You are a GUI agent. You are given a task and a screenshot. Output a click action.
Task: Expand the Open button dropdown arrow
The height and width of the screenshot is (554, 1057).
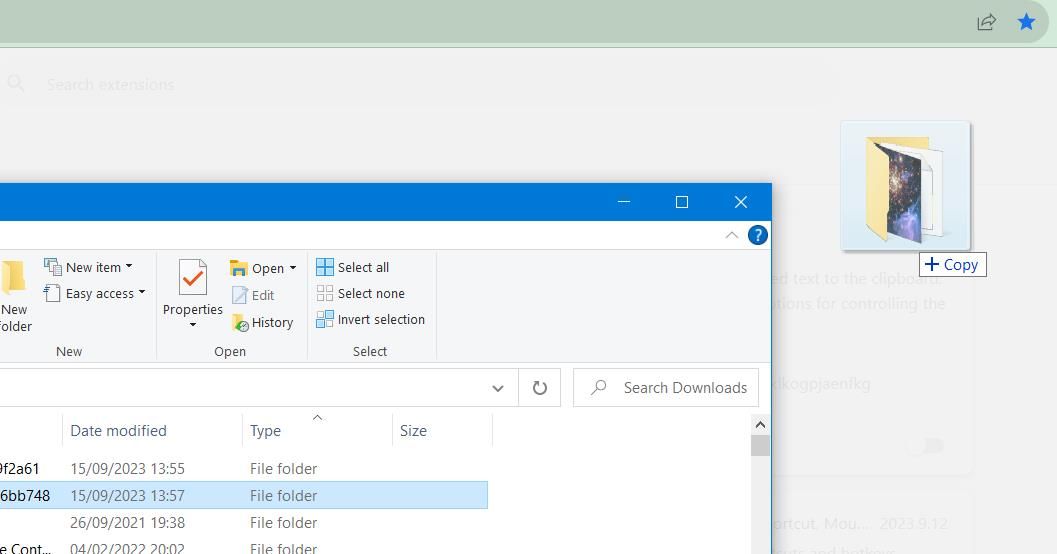tap(293, 268)
